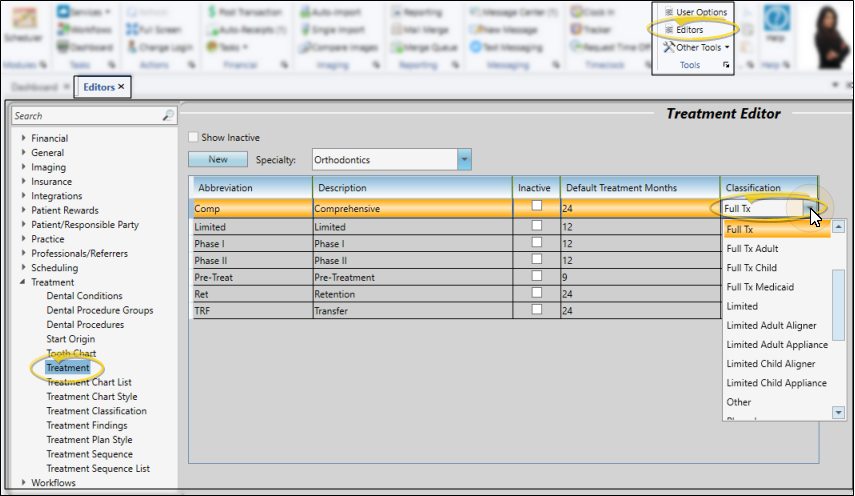Enable the Show Inactive checkbox

point(194,137)
